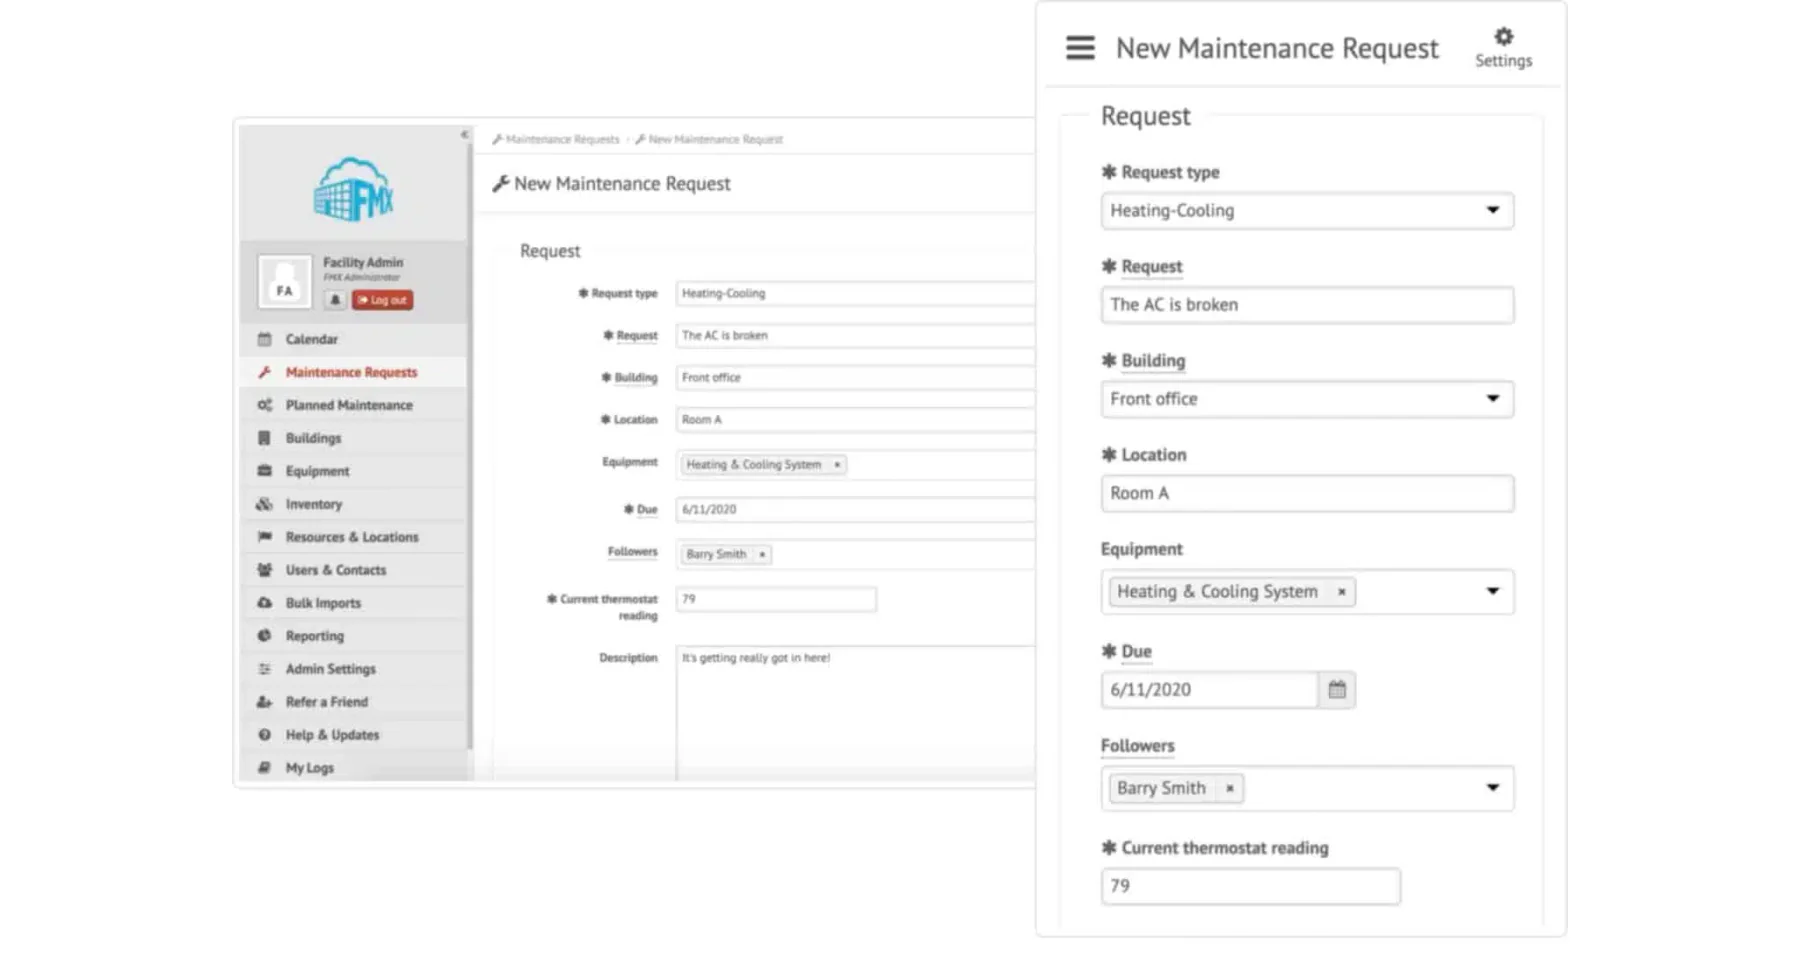Click the calendar icon beside Due date

tap(1337, 690)
